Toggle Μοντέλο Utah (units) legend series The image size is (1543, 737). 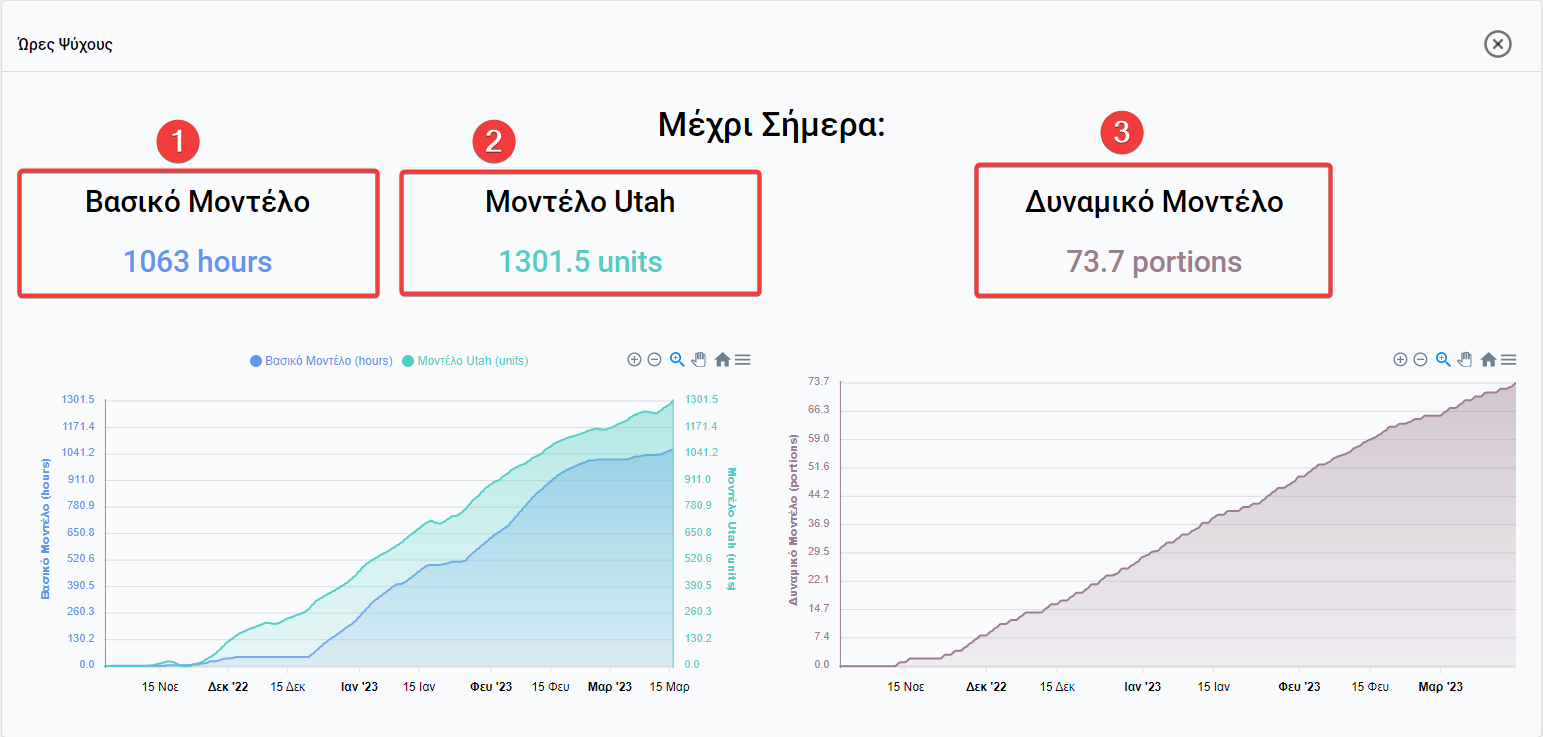pyautogui.click(x=466, y=361)
